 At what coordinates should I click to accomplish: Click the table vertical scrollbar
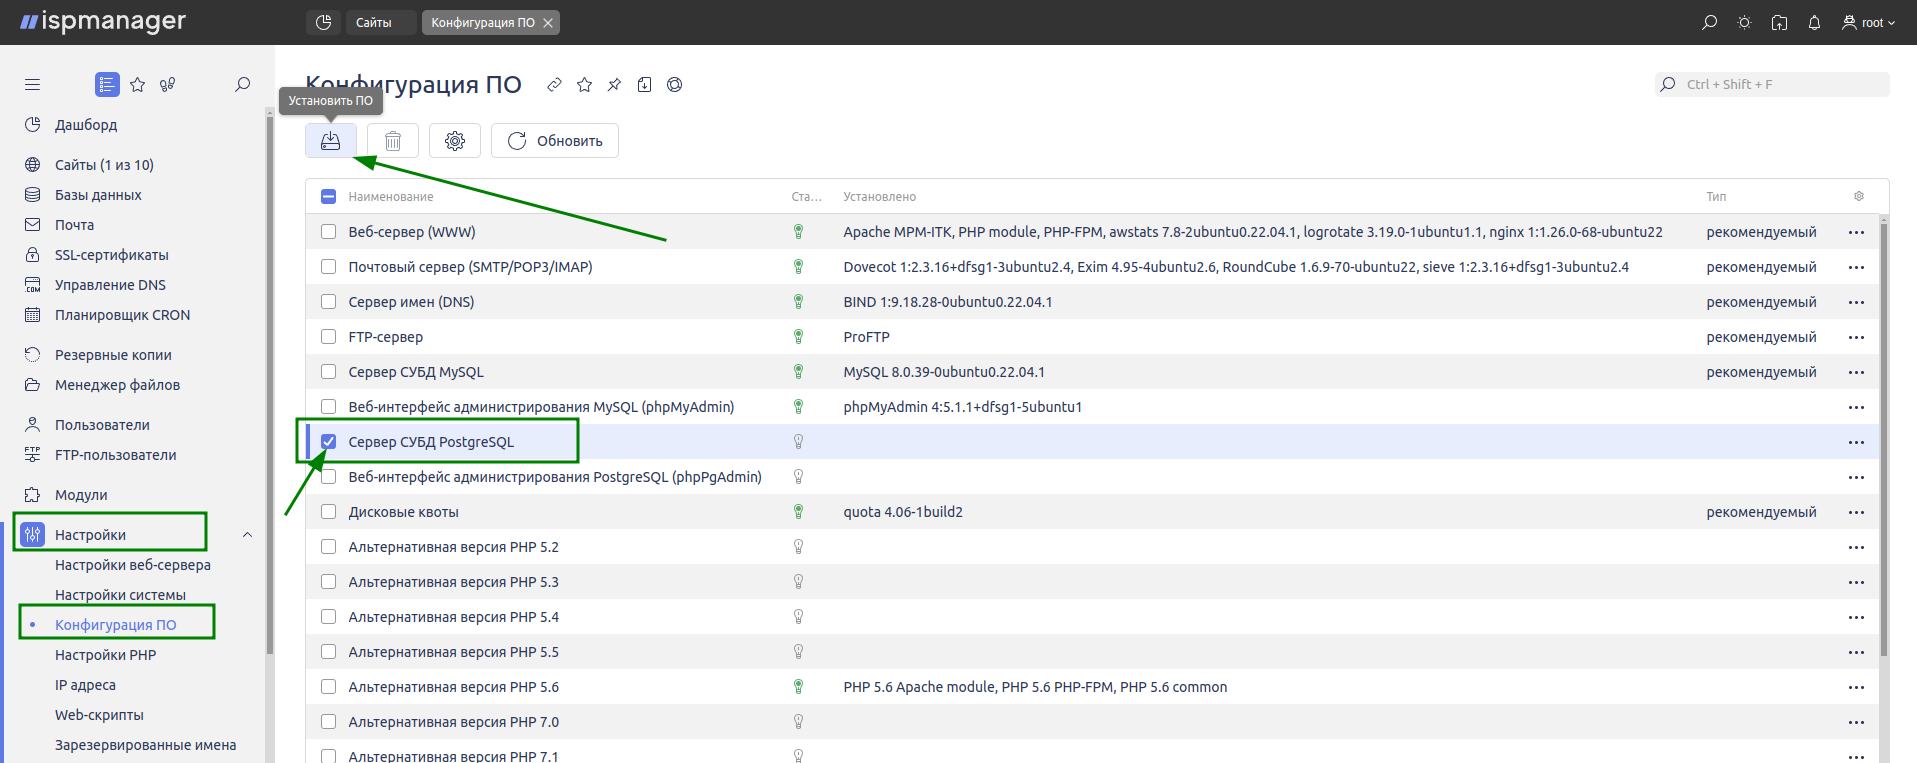[x=1884, y=440]
